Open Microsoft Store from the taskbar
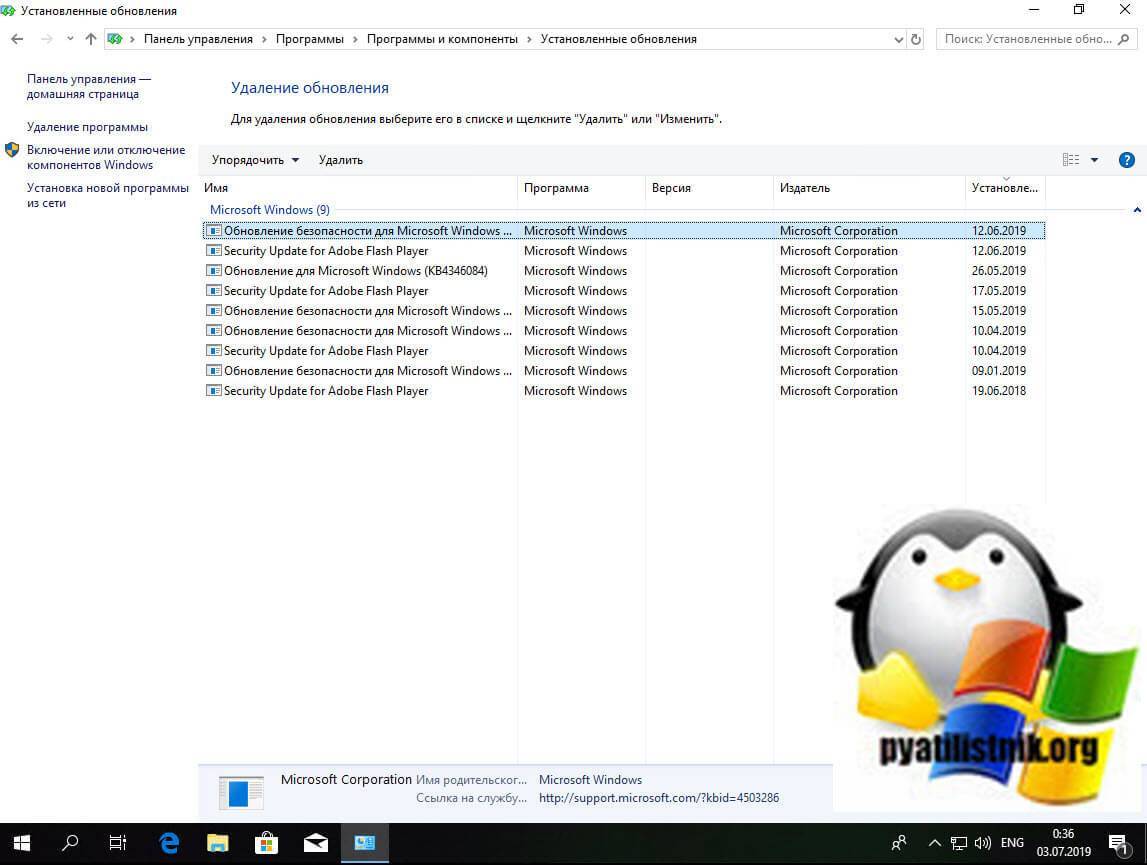1147x865 pixels. [267, 843]
